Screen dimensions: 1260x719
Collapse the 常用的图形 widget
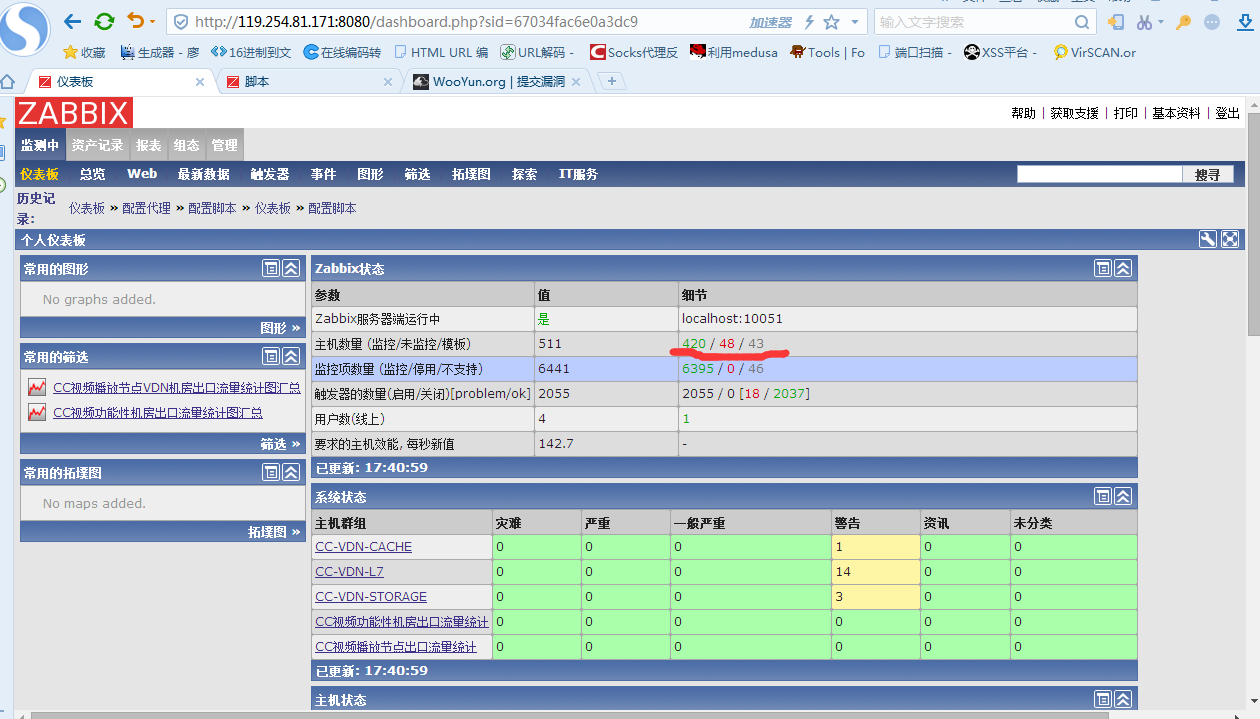(x=291, y=268)
